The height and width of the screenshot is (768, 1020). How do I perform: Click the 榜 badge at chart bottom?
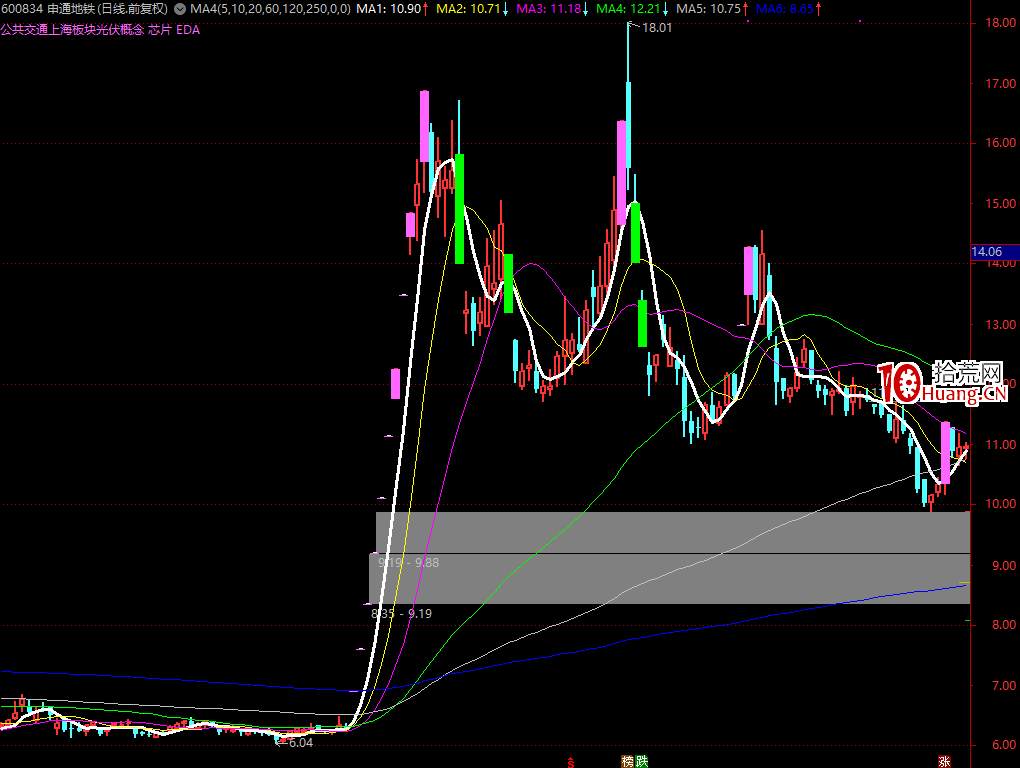(627, 761)
